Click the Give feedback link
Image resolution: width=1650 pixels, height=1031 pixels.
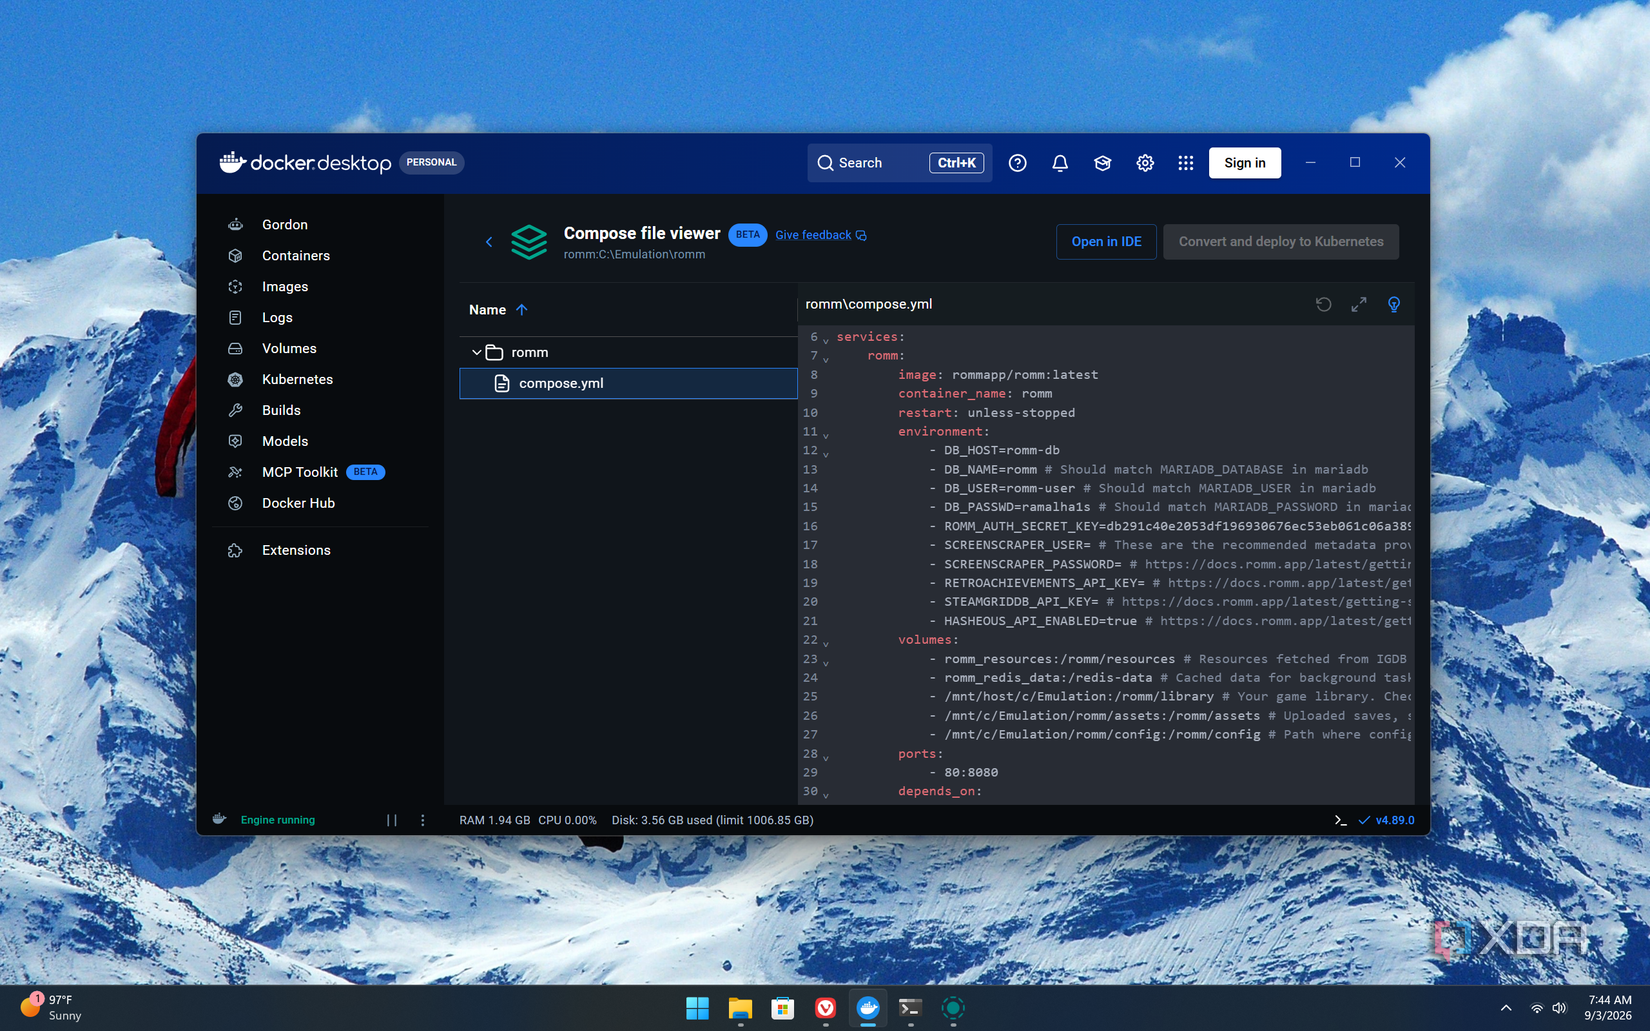point(820,235)
